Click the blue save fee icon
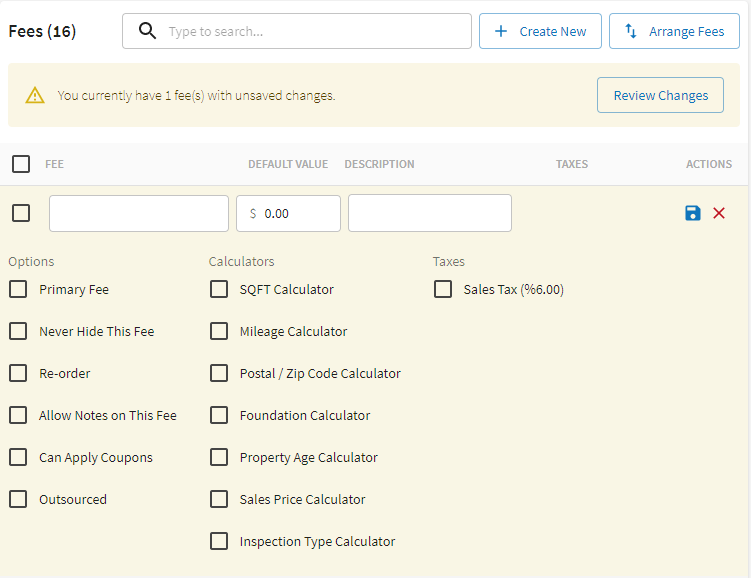 (x=693, y=213)
